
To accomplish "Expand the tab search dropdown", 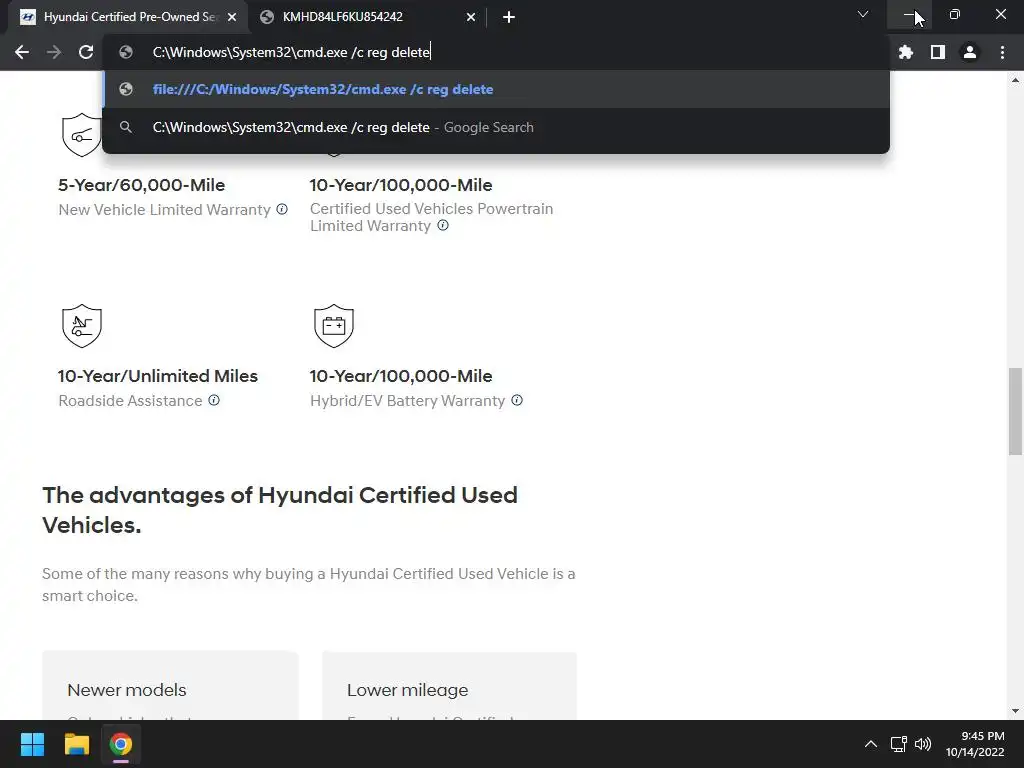I will (x=863, y=15).
